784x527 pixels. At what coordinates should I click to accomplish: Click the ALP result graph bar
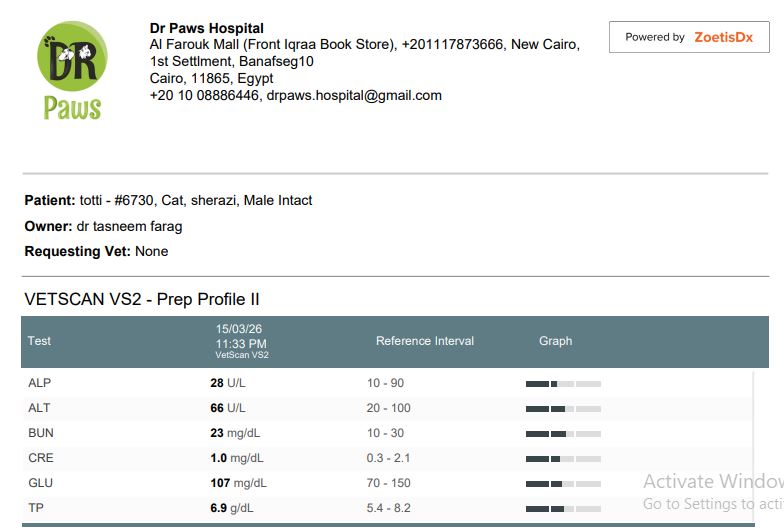tap(563, 384)
